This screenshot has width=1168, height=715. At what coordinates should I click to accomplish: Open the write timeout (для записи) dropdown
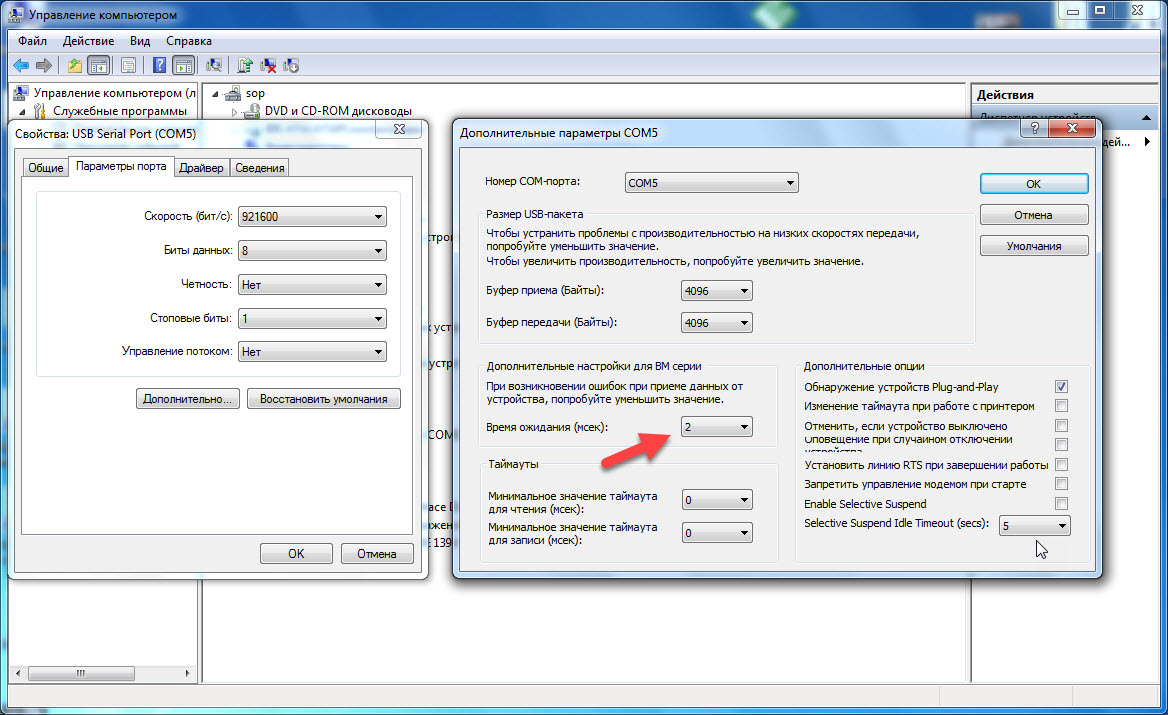(x=717, y=533)
